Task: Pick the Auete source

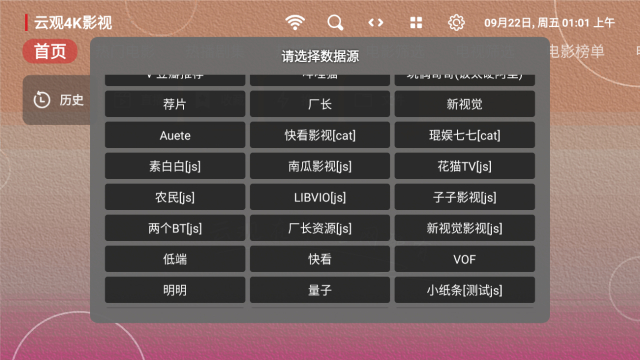Action: (x=175, y=135)
